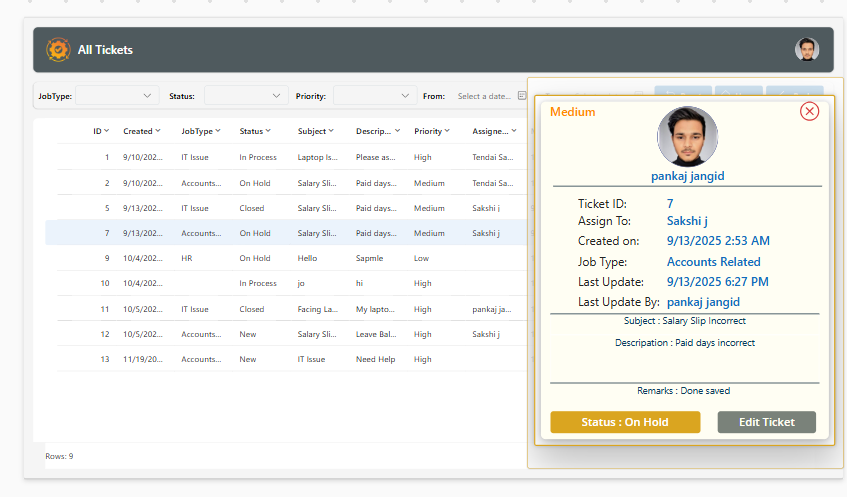Click the 'Leave Bal...' description cell

(375, 334)
